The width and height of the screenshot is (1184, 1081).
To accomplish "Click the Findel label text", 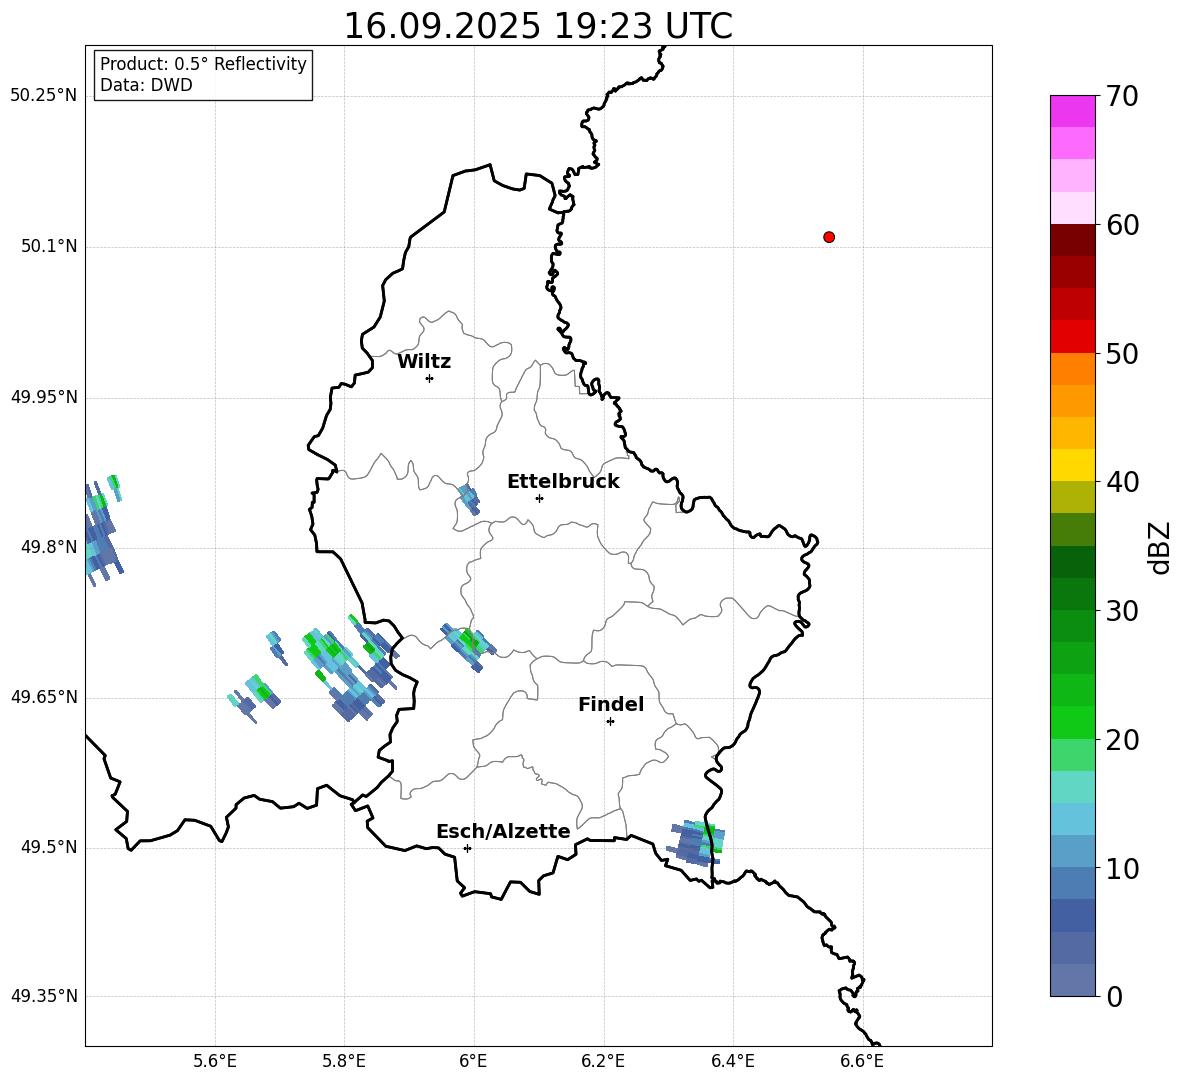I will (x=611, y=705).
